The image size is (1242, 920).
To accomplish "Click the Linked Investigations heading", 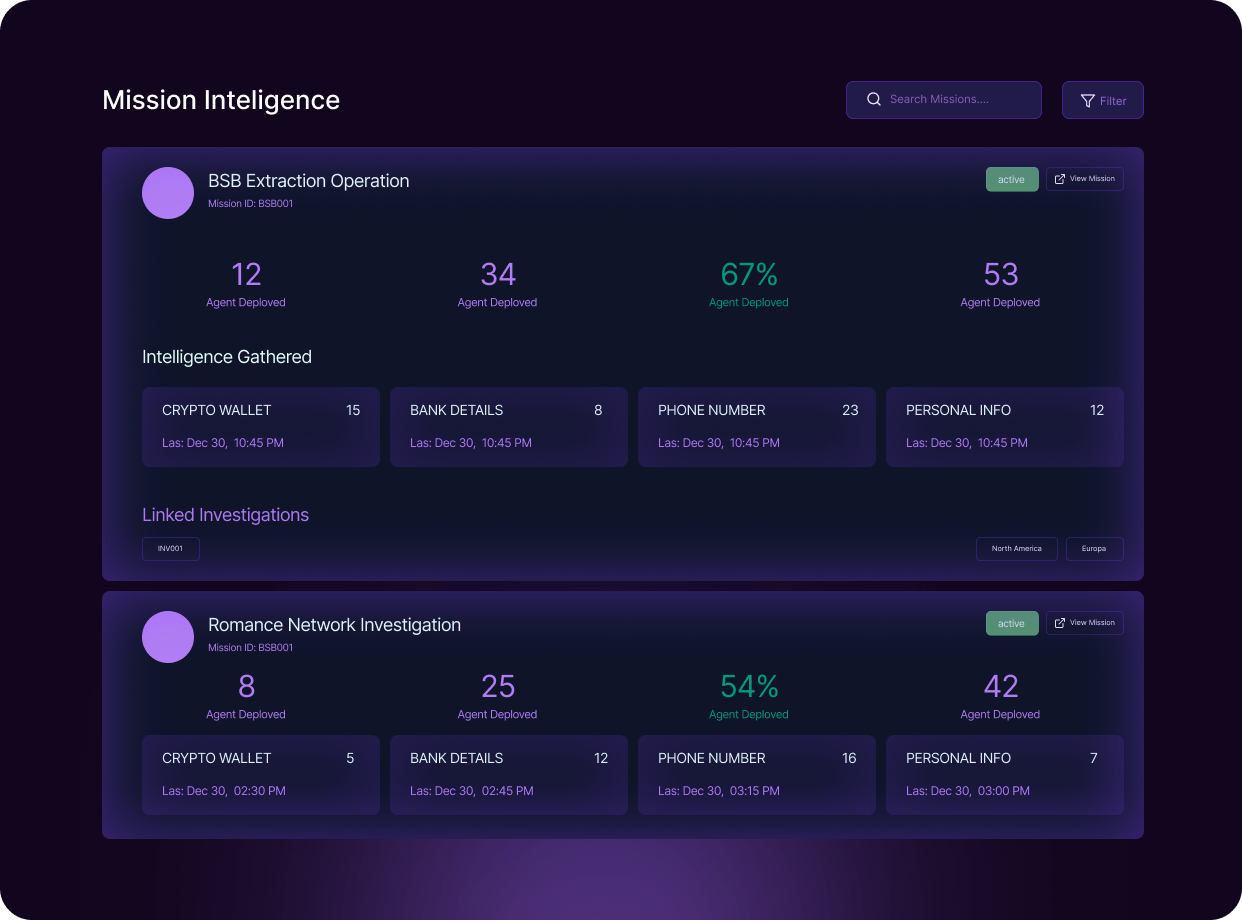I will (x=226, y=515).
